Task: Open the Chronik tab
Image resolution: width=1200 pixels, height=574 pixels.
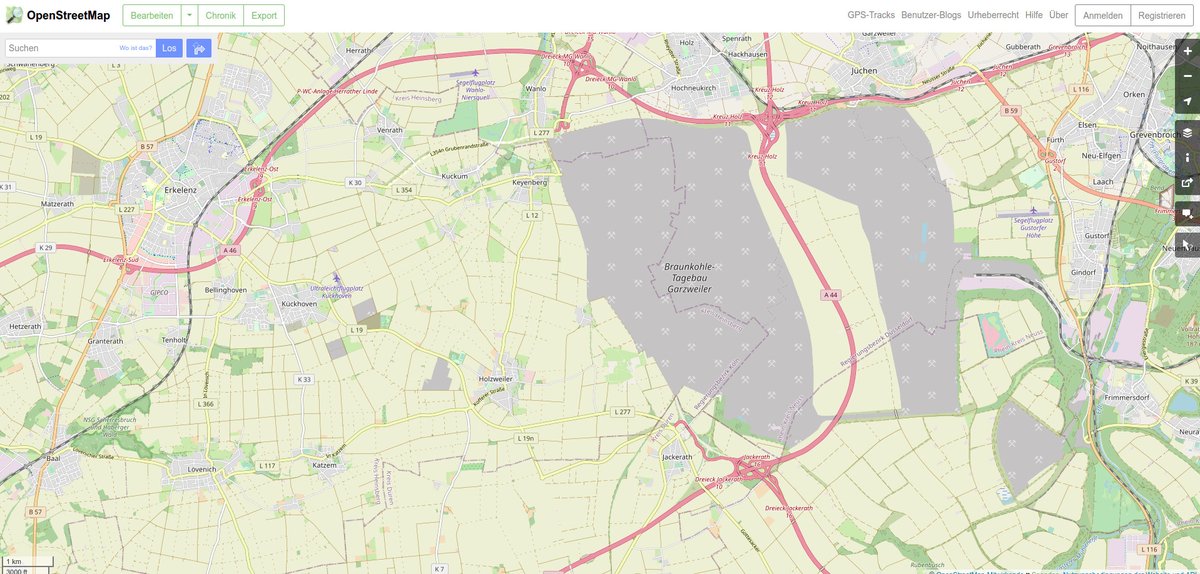Action: pyautogui.click(x=220, y=15)
